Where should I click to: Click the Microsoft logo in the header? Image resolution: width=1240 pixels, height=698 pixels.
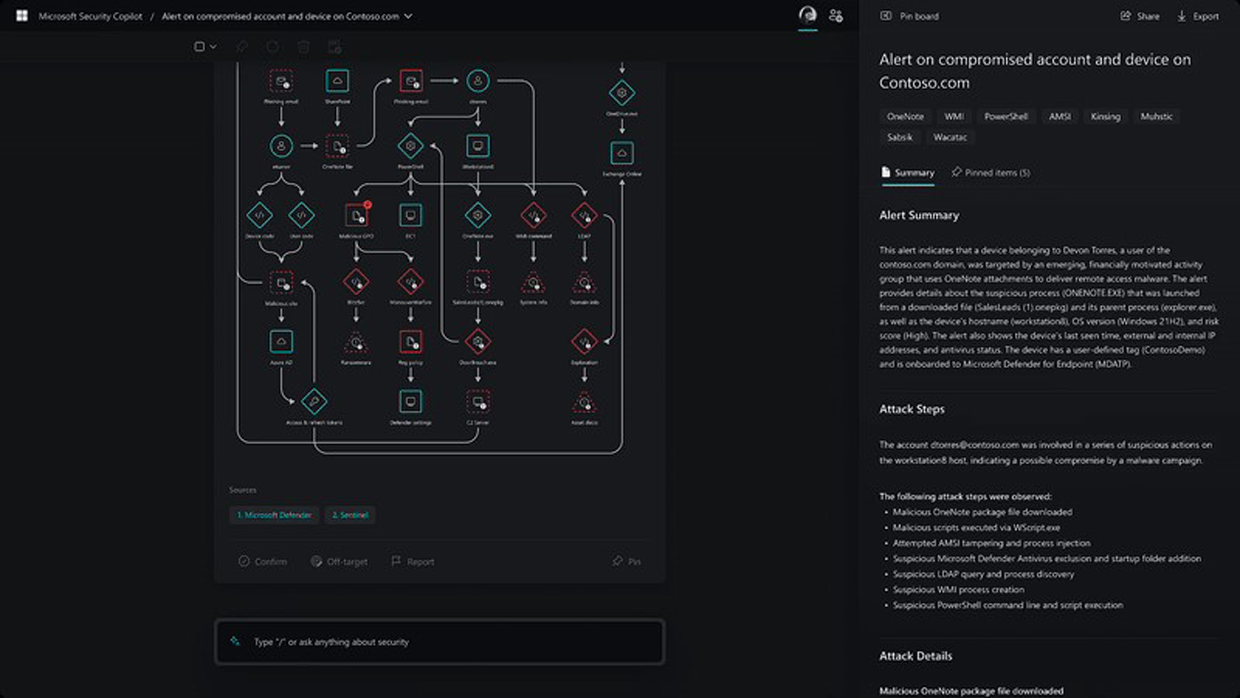(21, 16)
